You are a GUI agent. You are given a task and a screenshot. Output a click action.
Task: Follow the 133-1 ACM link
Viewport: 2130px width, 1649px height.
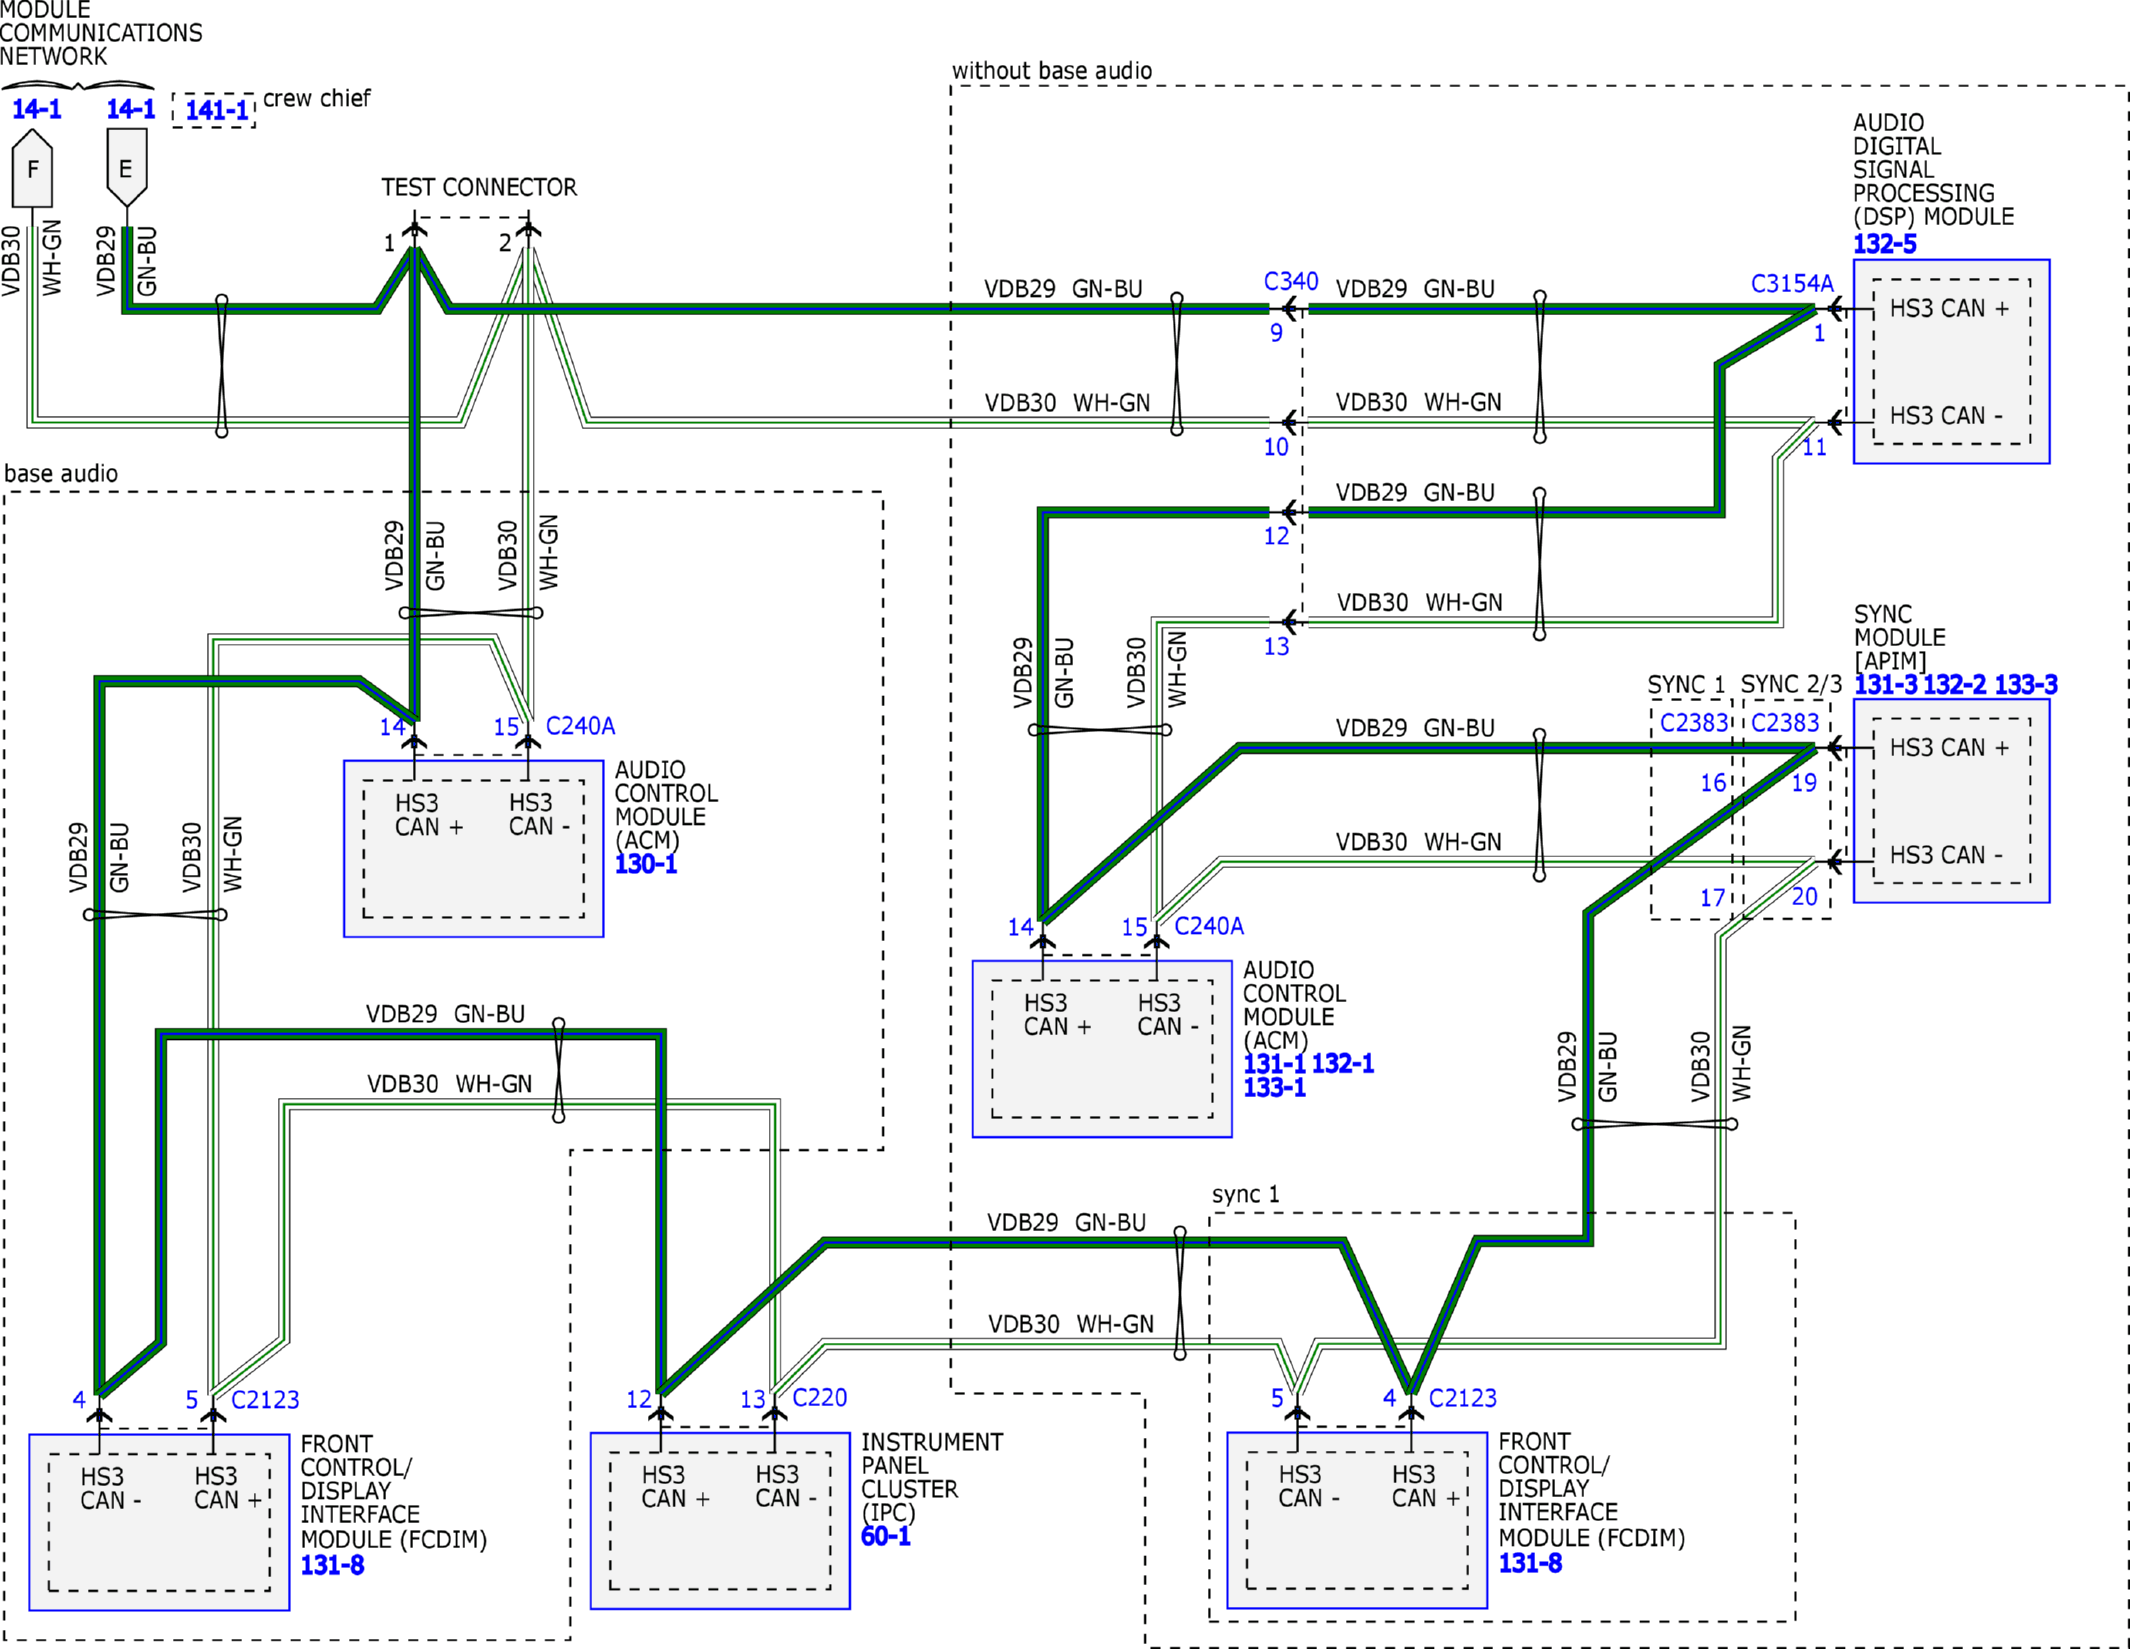1274,1087
